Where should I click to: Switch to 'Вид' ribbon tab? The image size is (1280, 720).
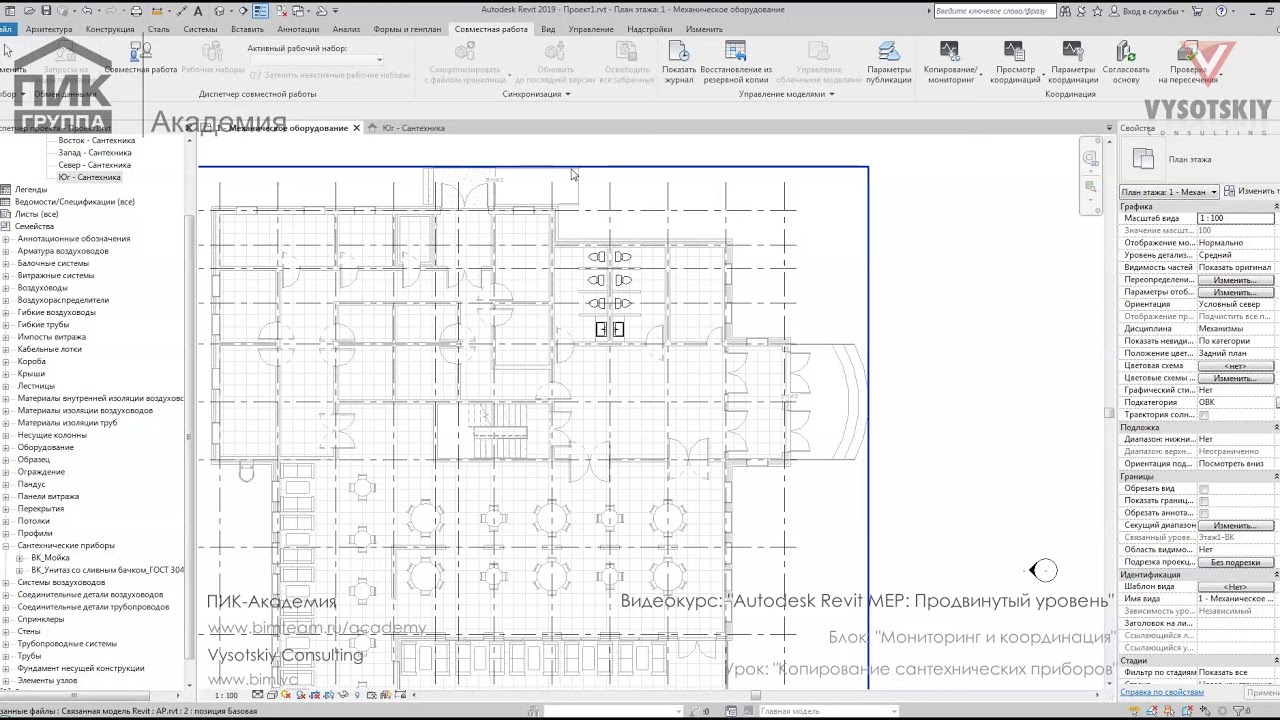point(548,29)
